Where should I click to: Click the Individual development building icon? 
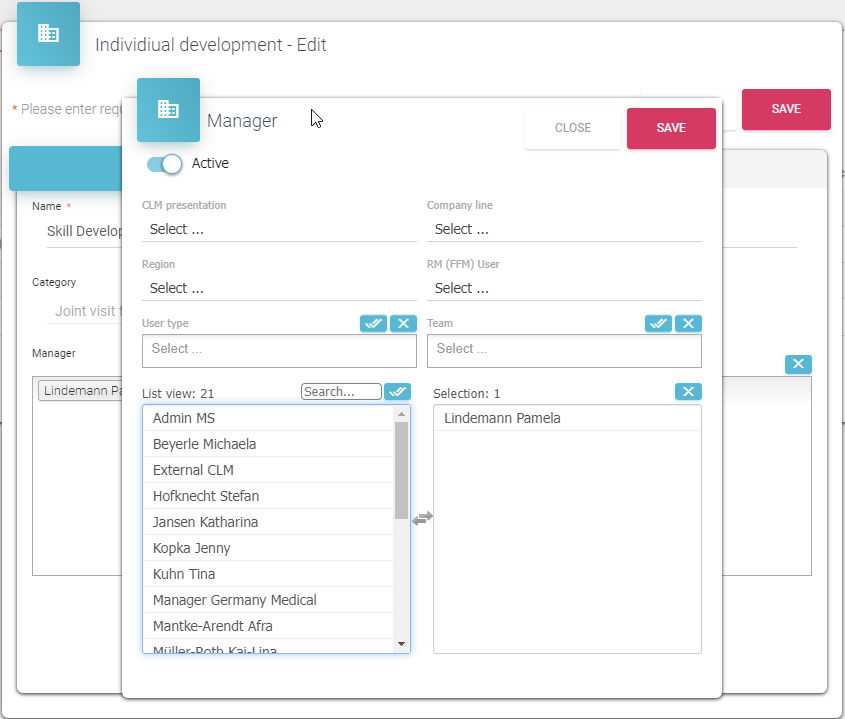(x=48, y=33)
